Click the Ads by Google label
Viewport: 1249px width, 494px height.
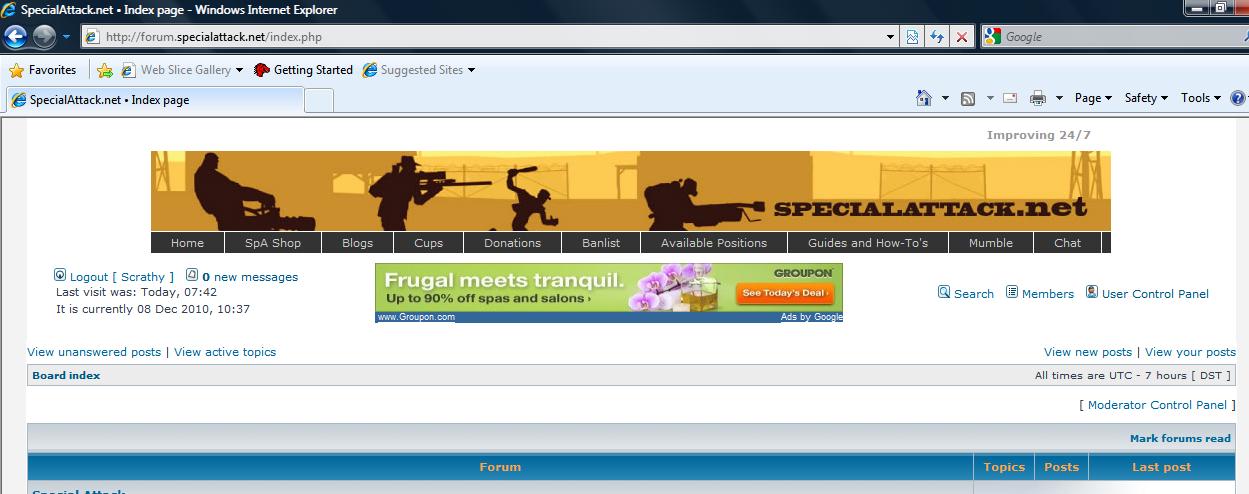pos(811,317)
